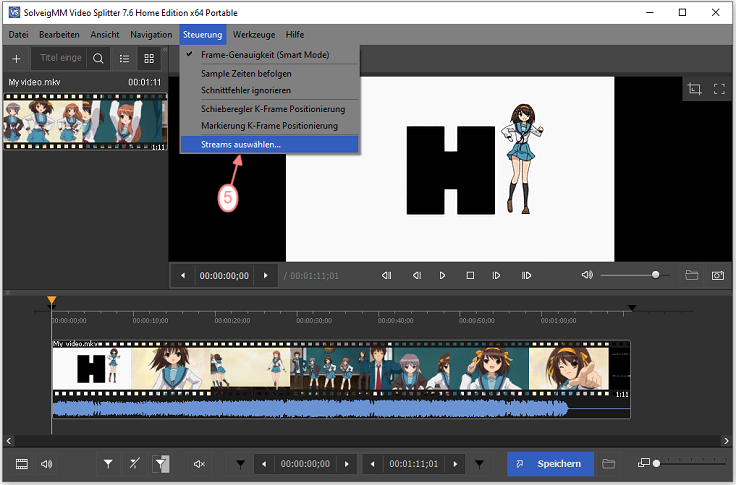The image size is (736, 485).
Task: Click the black end marker on ruler
Action: click(632, 308)
